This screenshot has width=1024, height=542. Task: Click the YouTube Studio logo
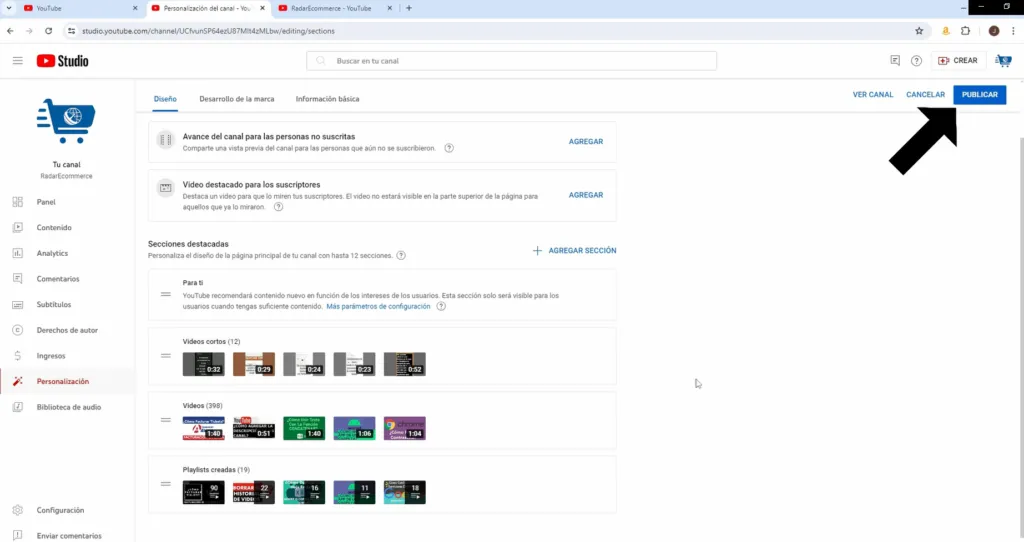coord(63,61)
